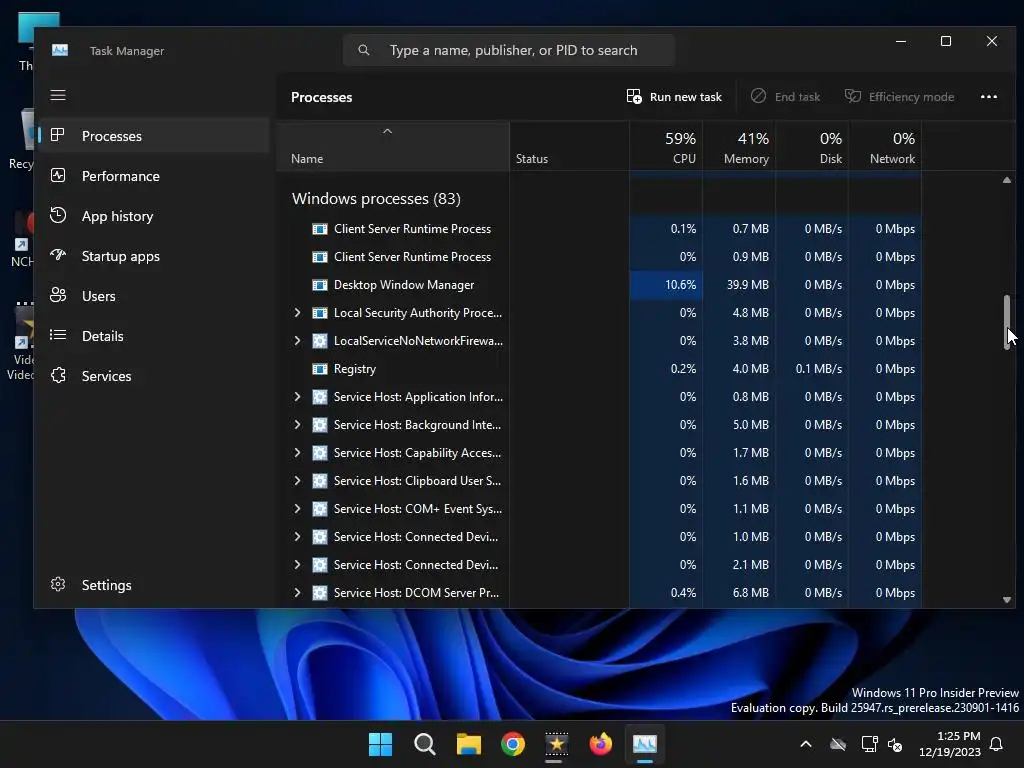Click the scroll down arrow of process list
The image size is (1024, 768).
point(1007,600)
